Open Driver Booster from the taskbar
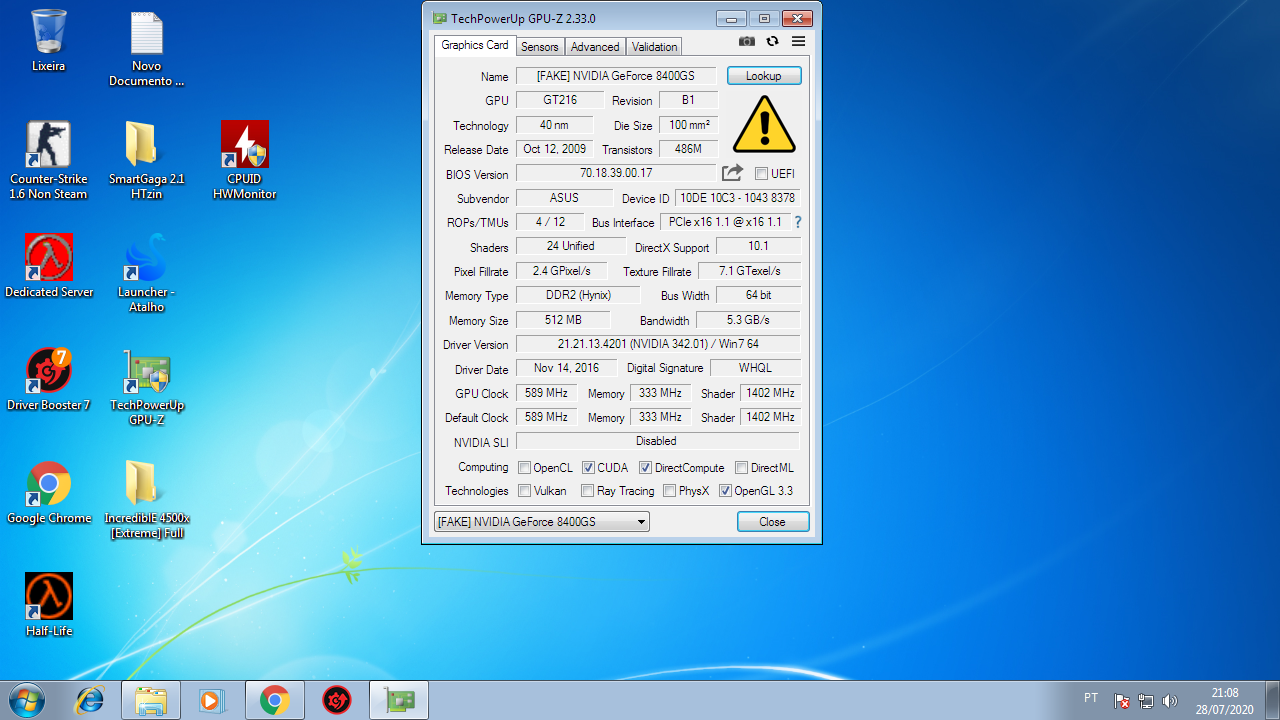The image size is (1280, 720). [x=337, y=701]
